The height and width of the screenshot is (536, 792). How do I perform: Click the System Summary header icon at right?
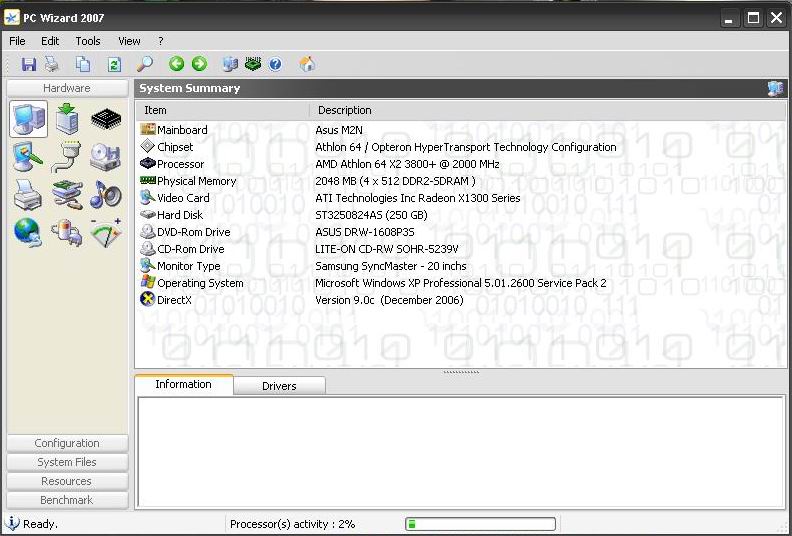(775, 88)
